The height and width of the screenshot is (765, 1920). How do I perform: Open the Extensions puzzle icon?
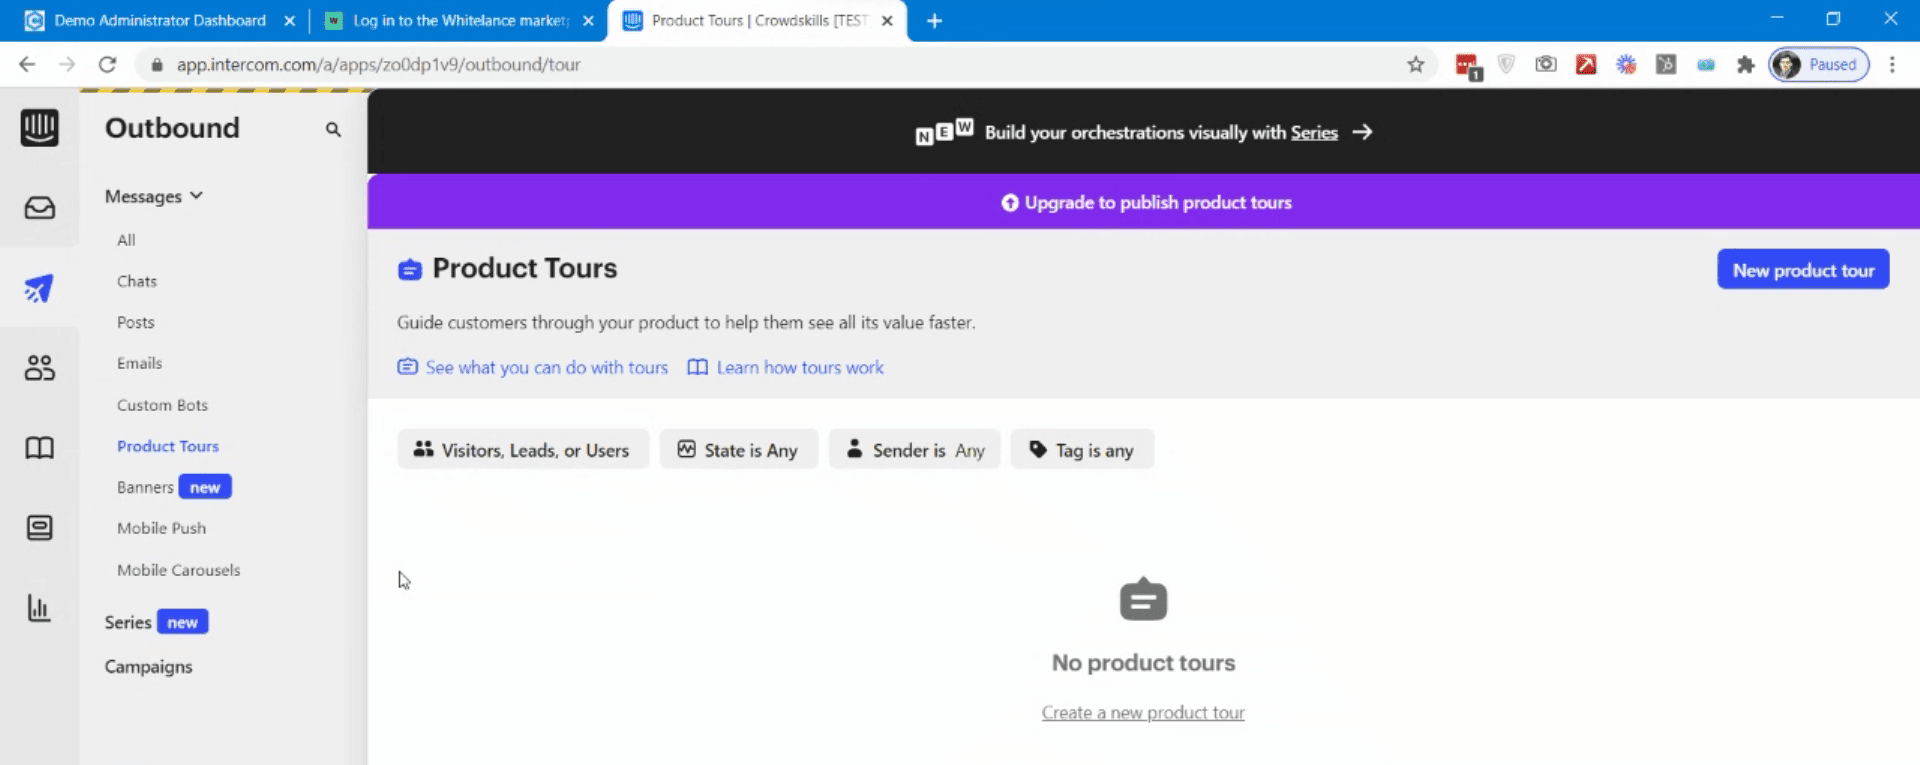[x=1746, y=65]
